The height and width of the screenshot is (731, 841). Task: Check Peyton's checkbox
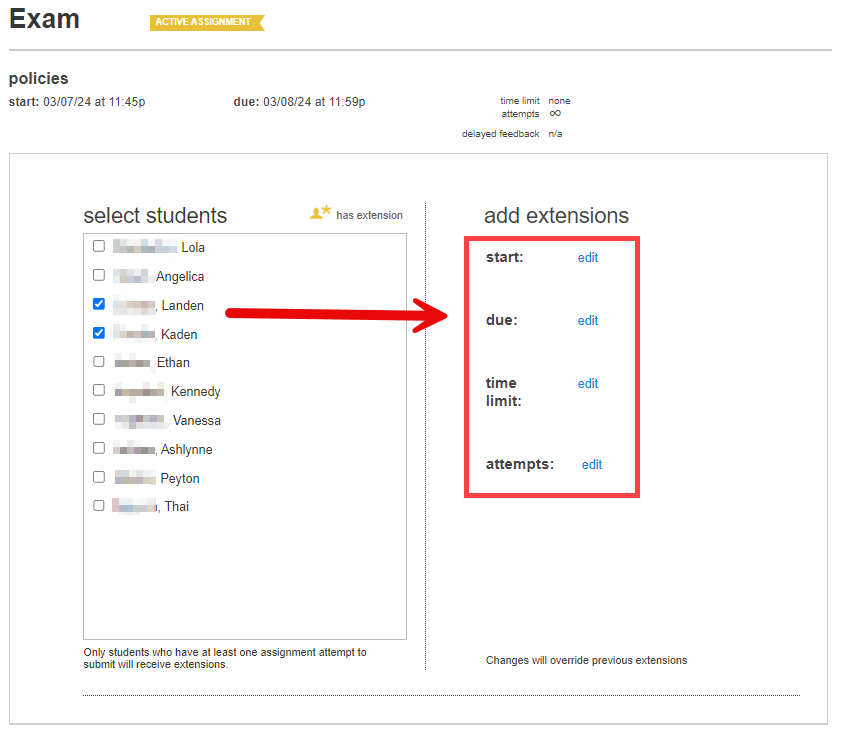(99, 477)
